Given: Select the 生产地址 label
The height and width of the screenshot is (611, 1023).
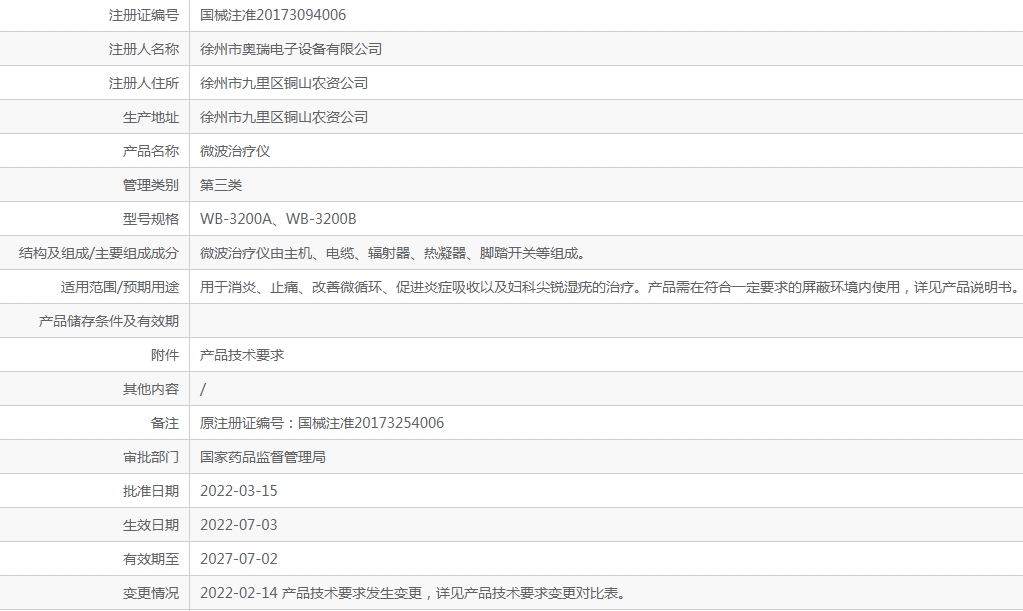Looking at the screenshot, I should [151, 117].
